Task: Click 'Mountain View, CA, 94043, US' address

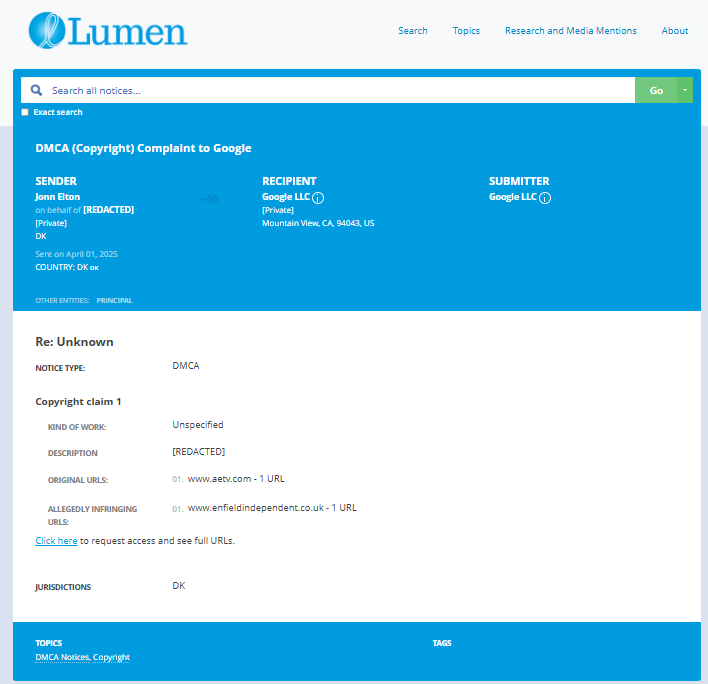Action: tap(318, 223)
